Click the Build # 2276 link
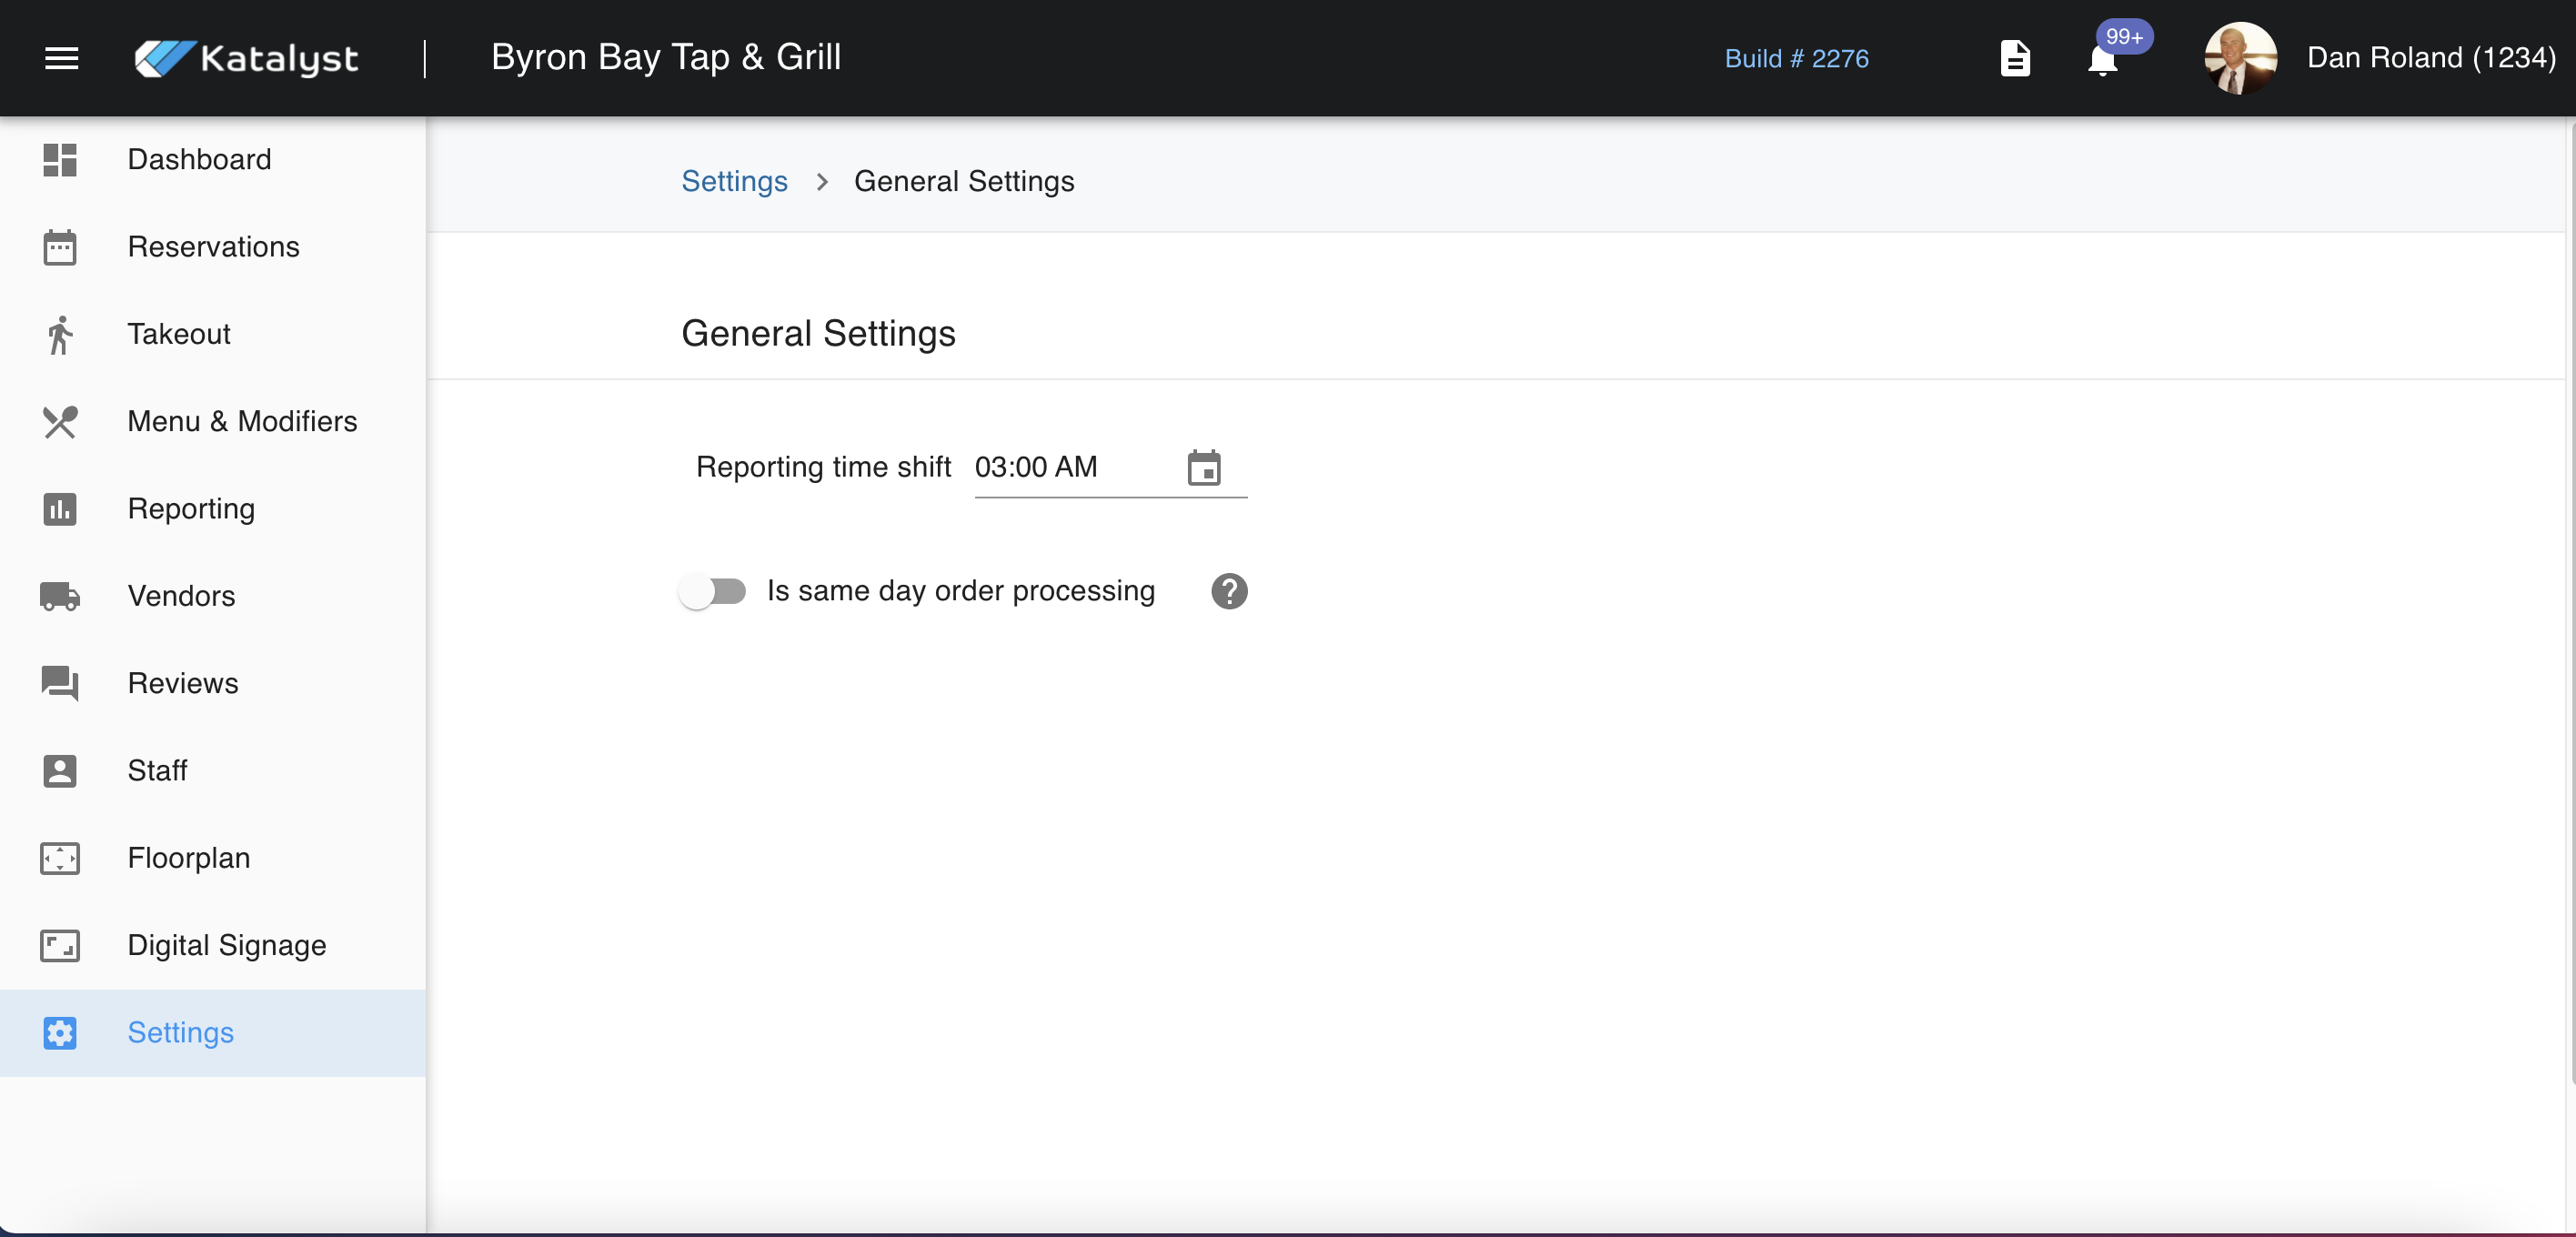The image size is (2576, 1237). pyautogui.click(x=1796, y=58)
